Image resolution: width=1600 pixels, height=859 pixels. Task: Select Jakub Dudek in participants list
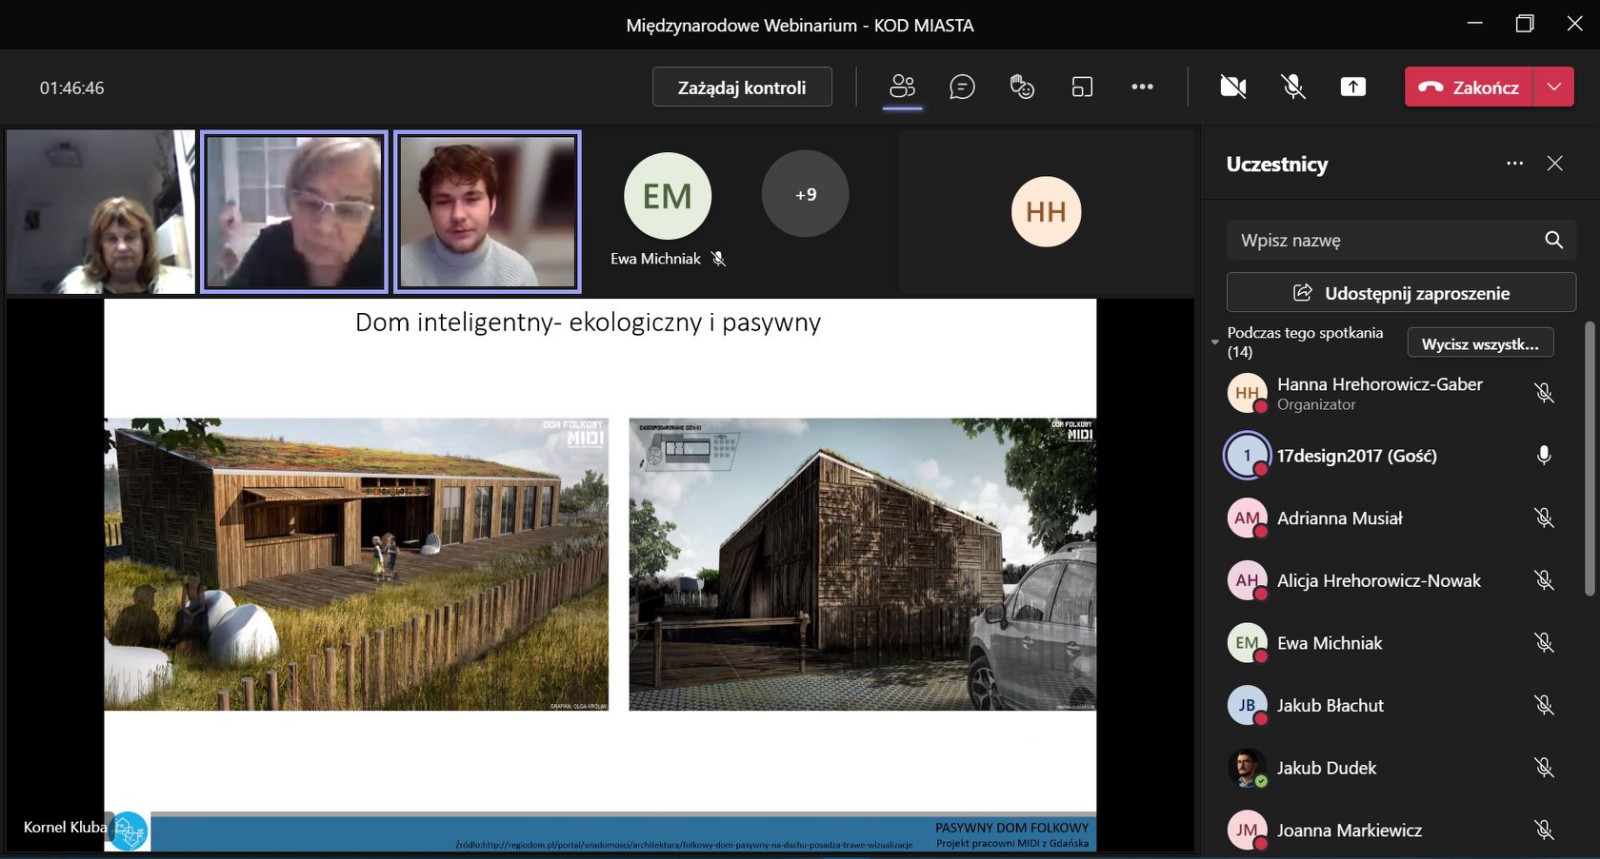(1326, 768)
